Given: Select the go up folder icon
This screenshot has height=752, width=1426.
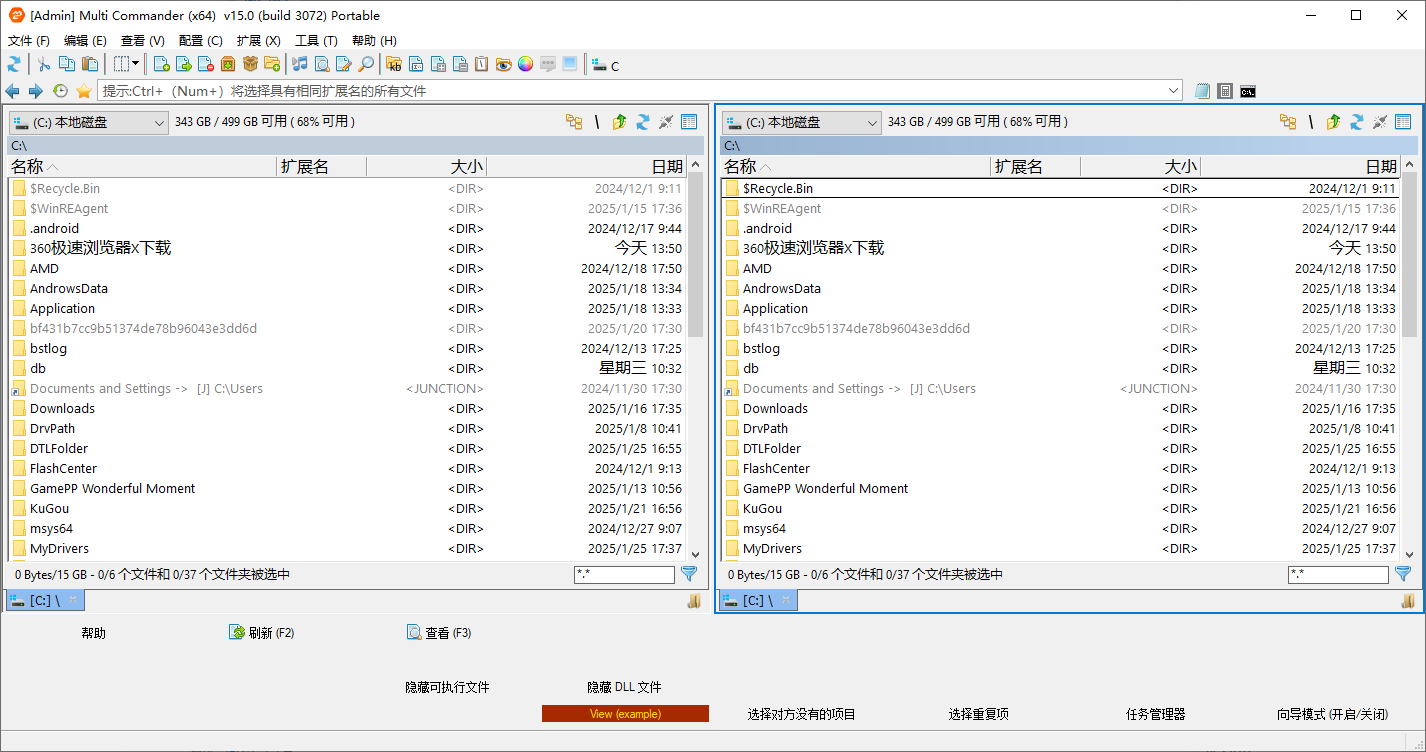Looking at the screenshot, I should tap(617, 121).
